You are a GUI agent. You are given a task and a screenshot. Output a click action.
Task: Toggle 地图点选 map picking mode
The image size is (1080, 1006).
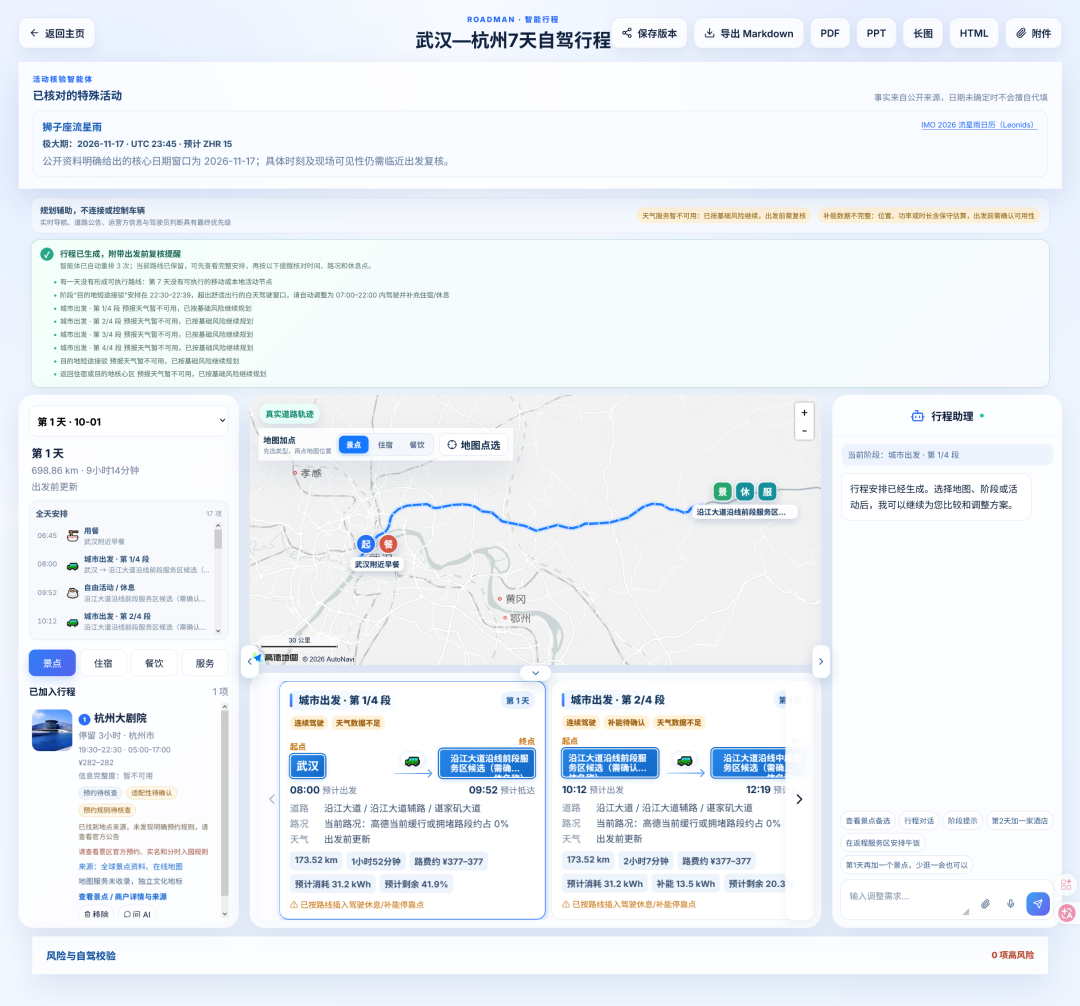pyautogui.click(x=474, y=445)
